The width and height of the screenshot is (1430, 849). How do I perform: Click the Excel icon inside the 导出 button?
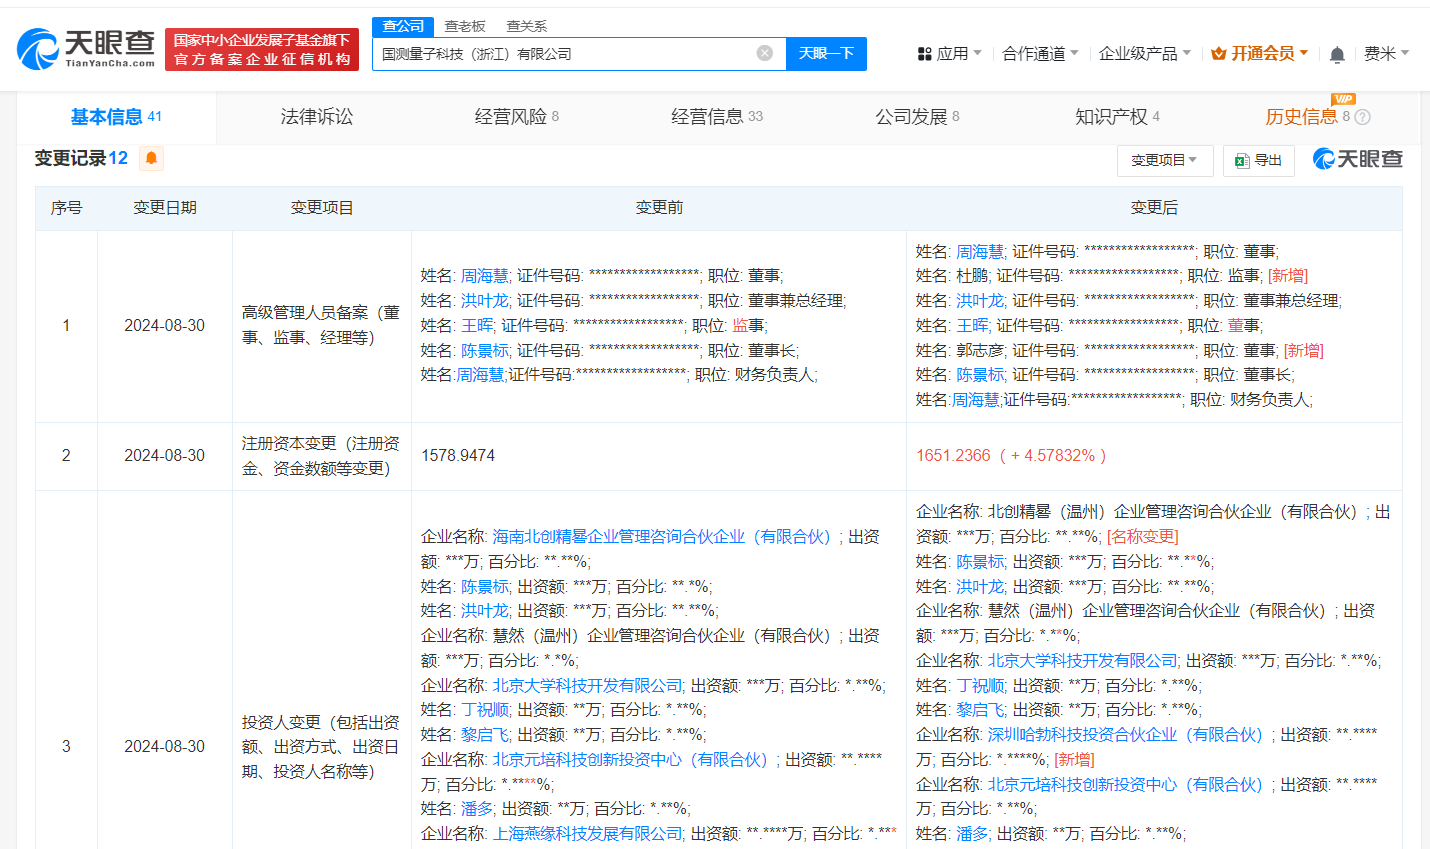click(1242, 160)
